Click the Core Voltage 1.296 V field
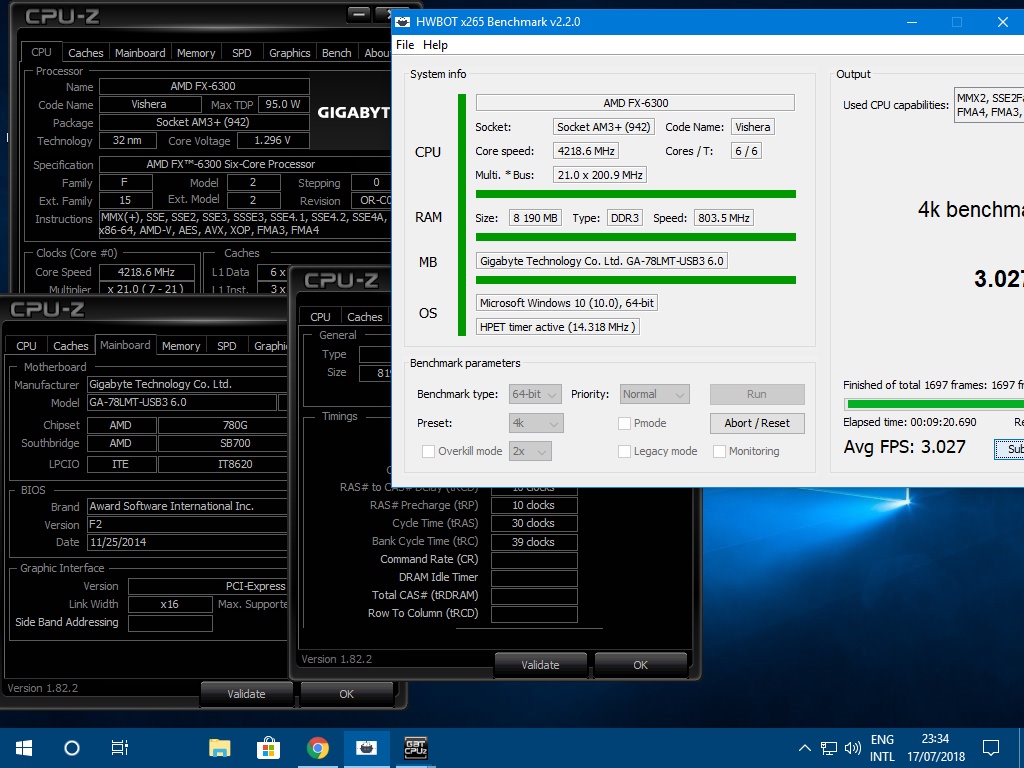Viewport: 1024px width, 768px height. point(272,140)
